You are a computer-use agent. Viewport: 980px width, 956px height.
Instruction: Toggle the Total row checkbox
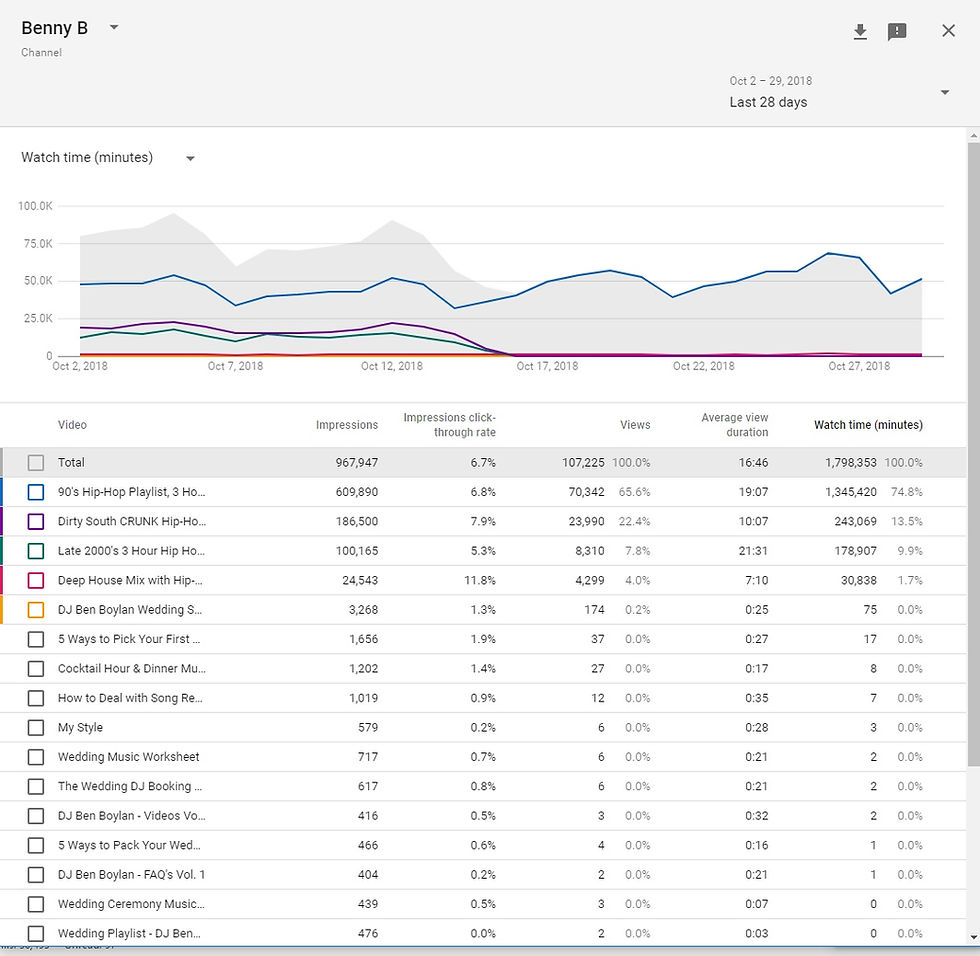(36, 463)
